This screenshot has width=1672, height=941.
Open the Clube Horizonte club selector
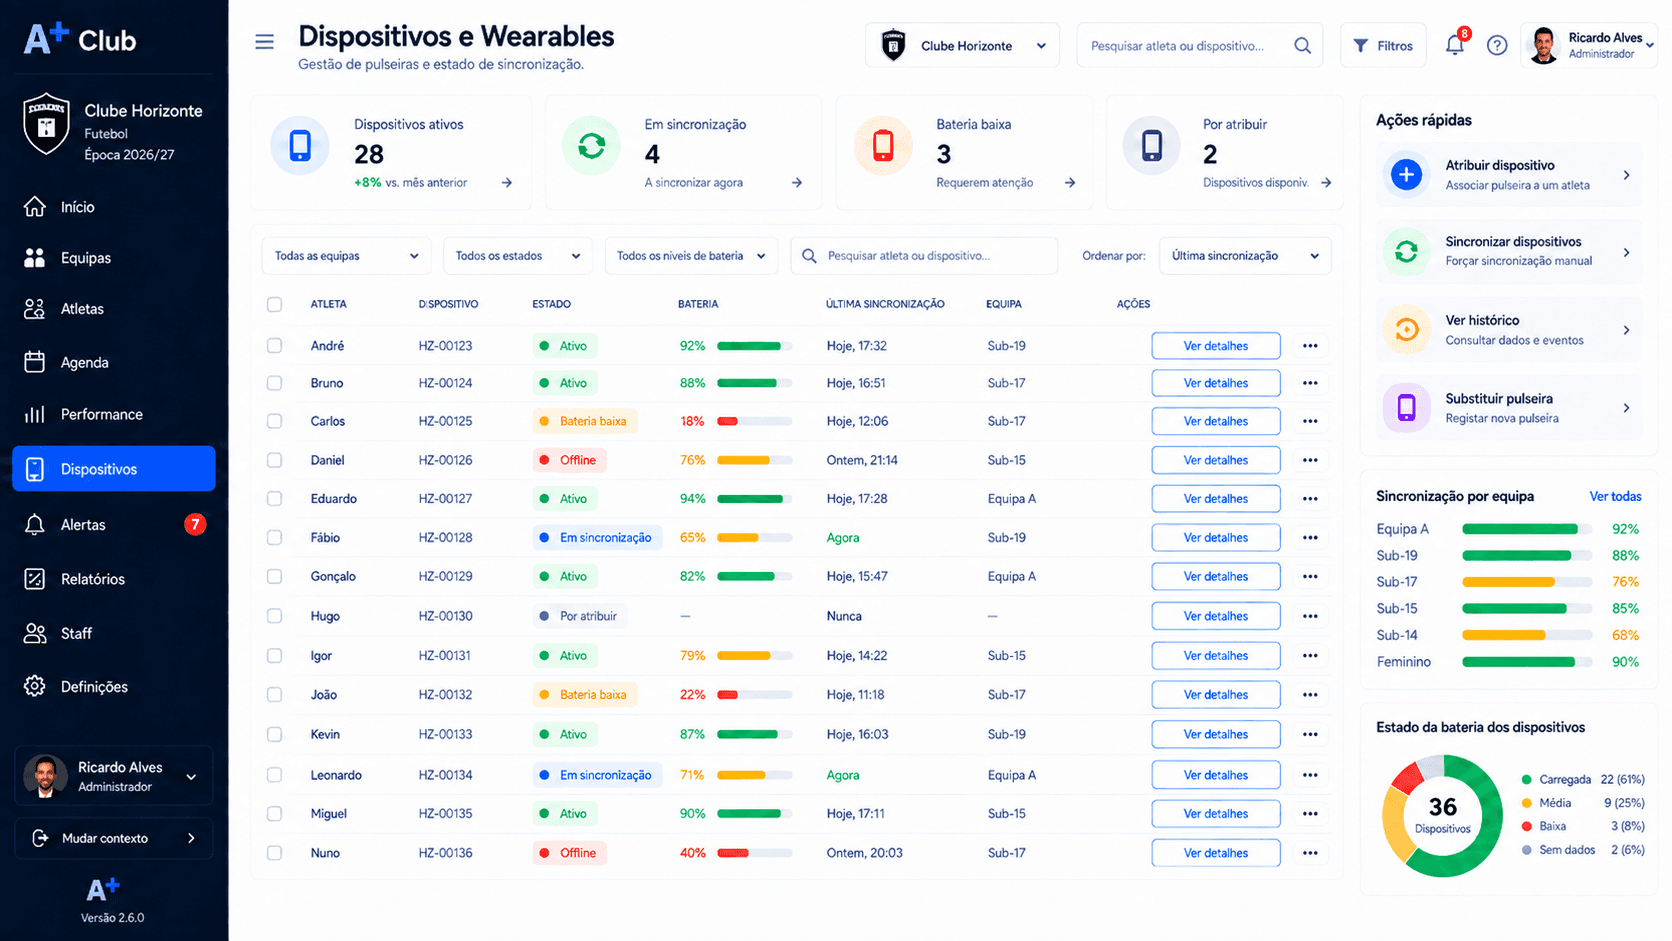tap(962, 45)
